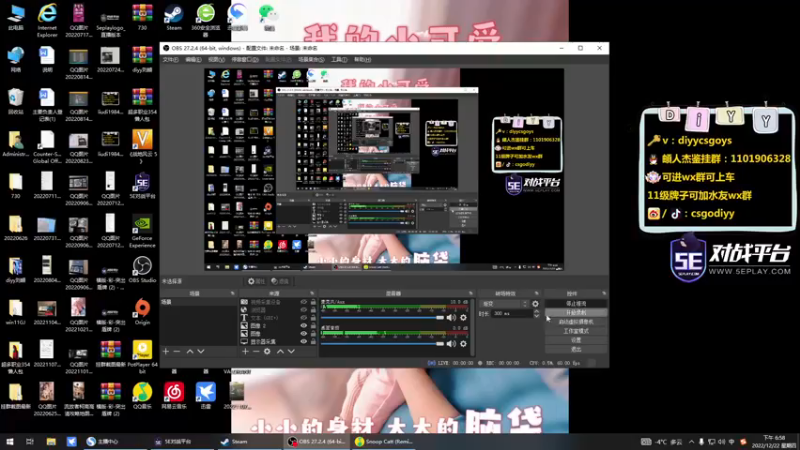Open the GeForce Experience desktop icon
The height and width of the screenshot is (450, 800).
142,232
